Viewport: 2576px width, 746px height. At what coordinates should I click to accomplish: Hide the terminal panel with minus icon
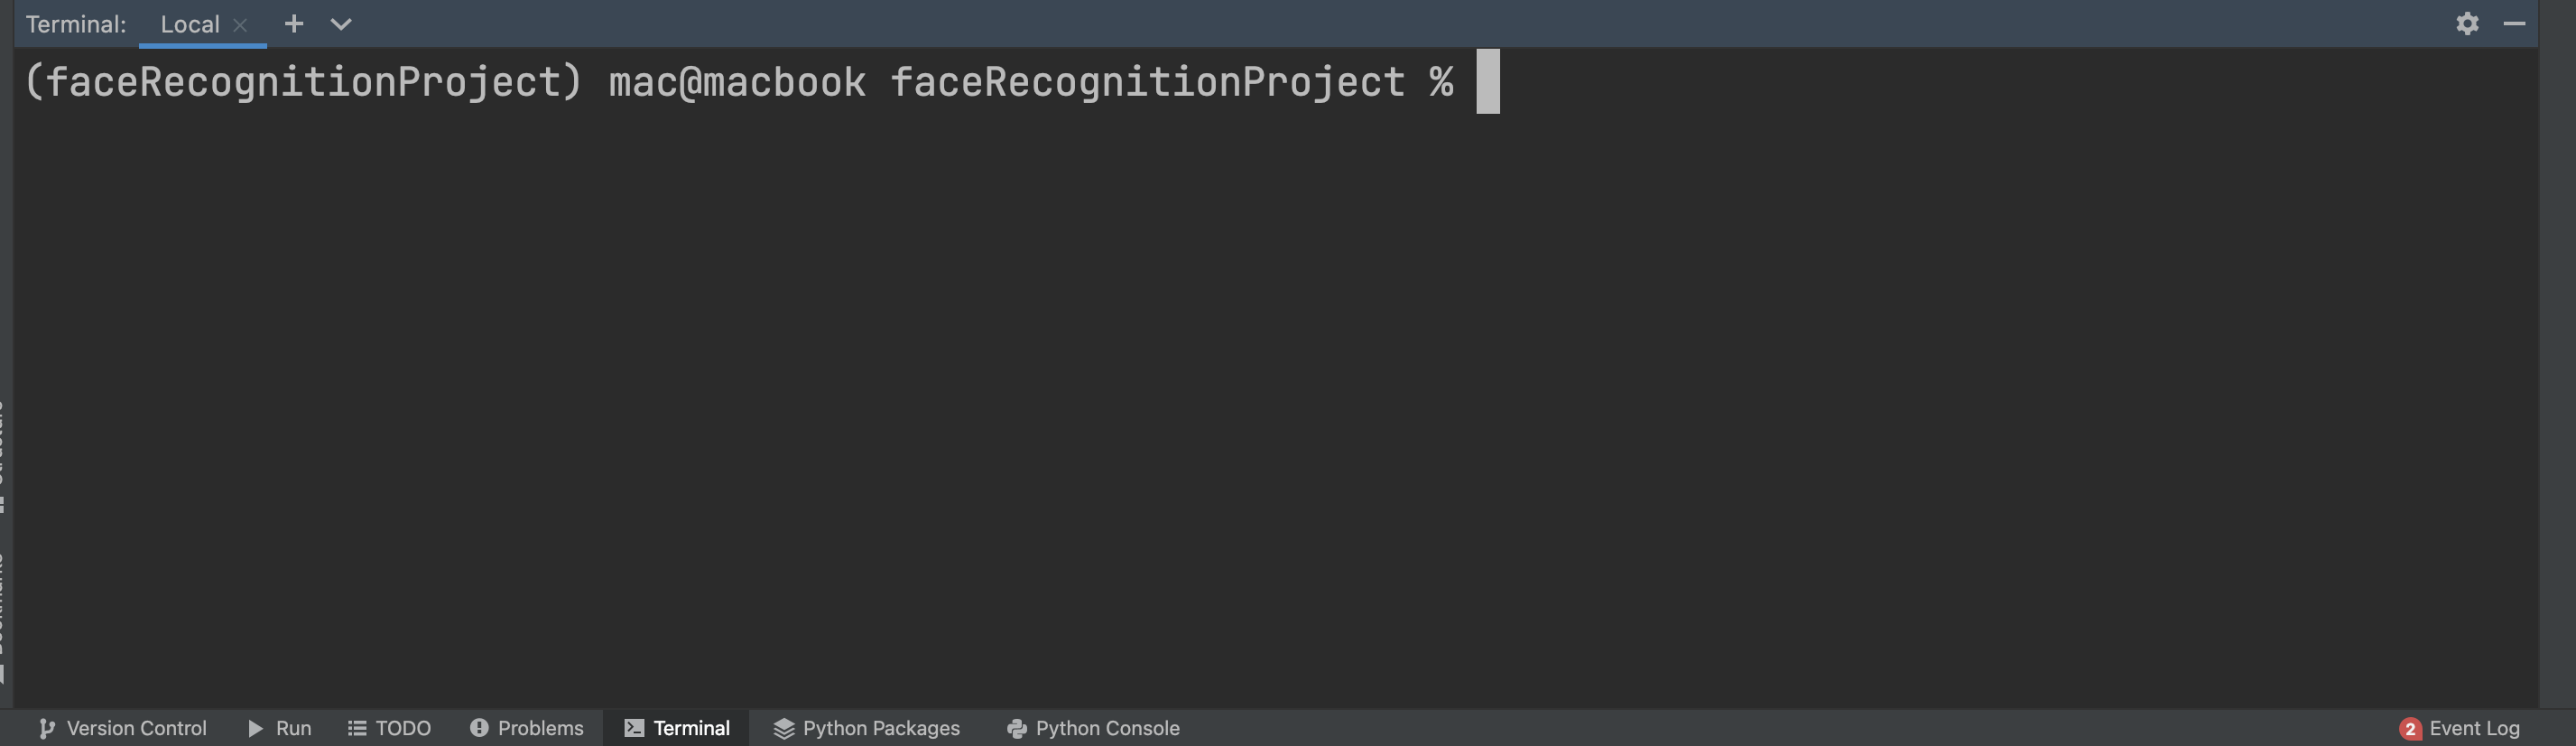(x=2514, y=23)
